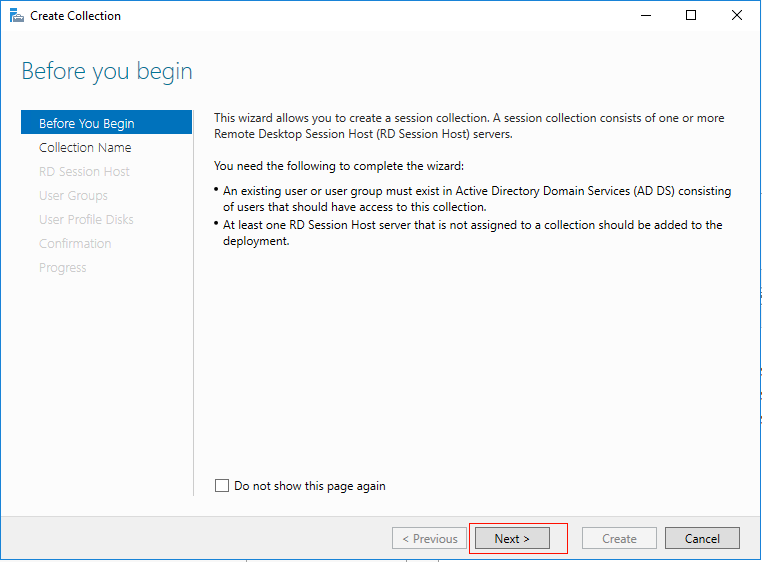Close the Create Collection window
762x562 pixels.
click(x=737, y=16)
